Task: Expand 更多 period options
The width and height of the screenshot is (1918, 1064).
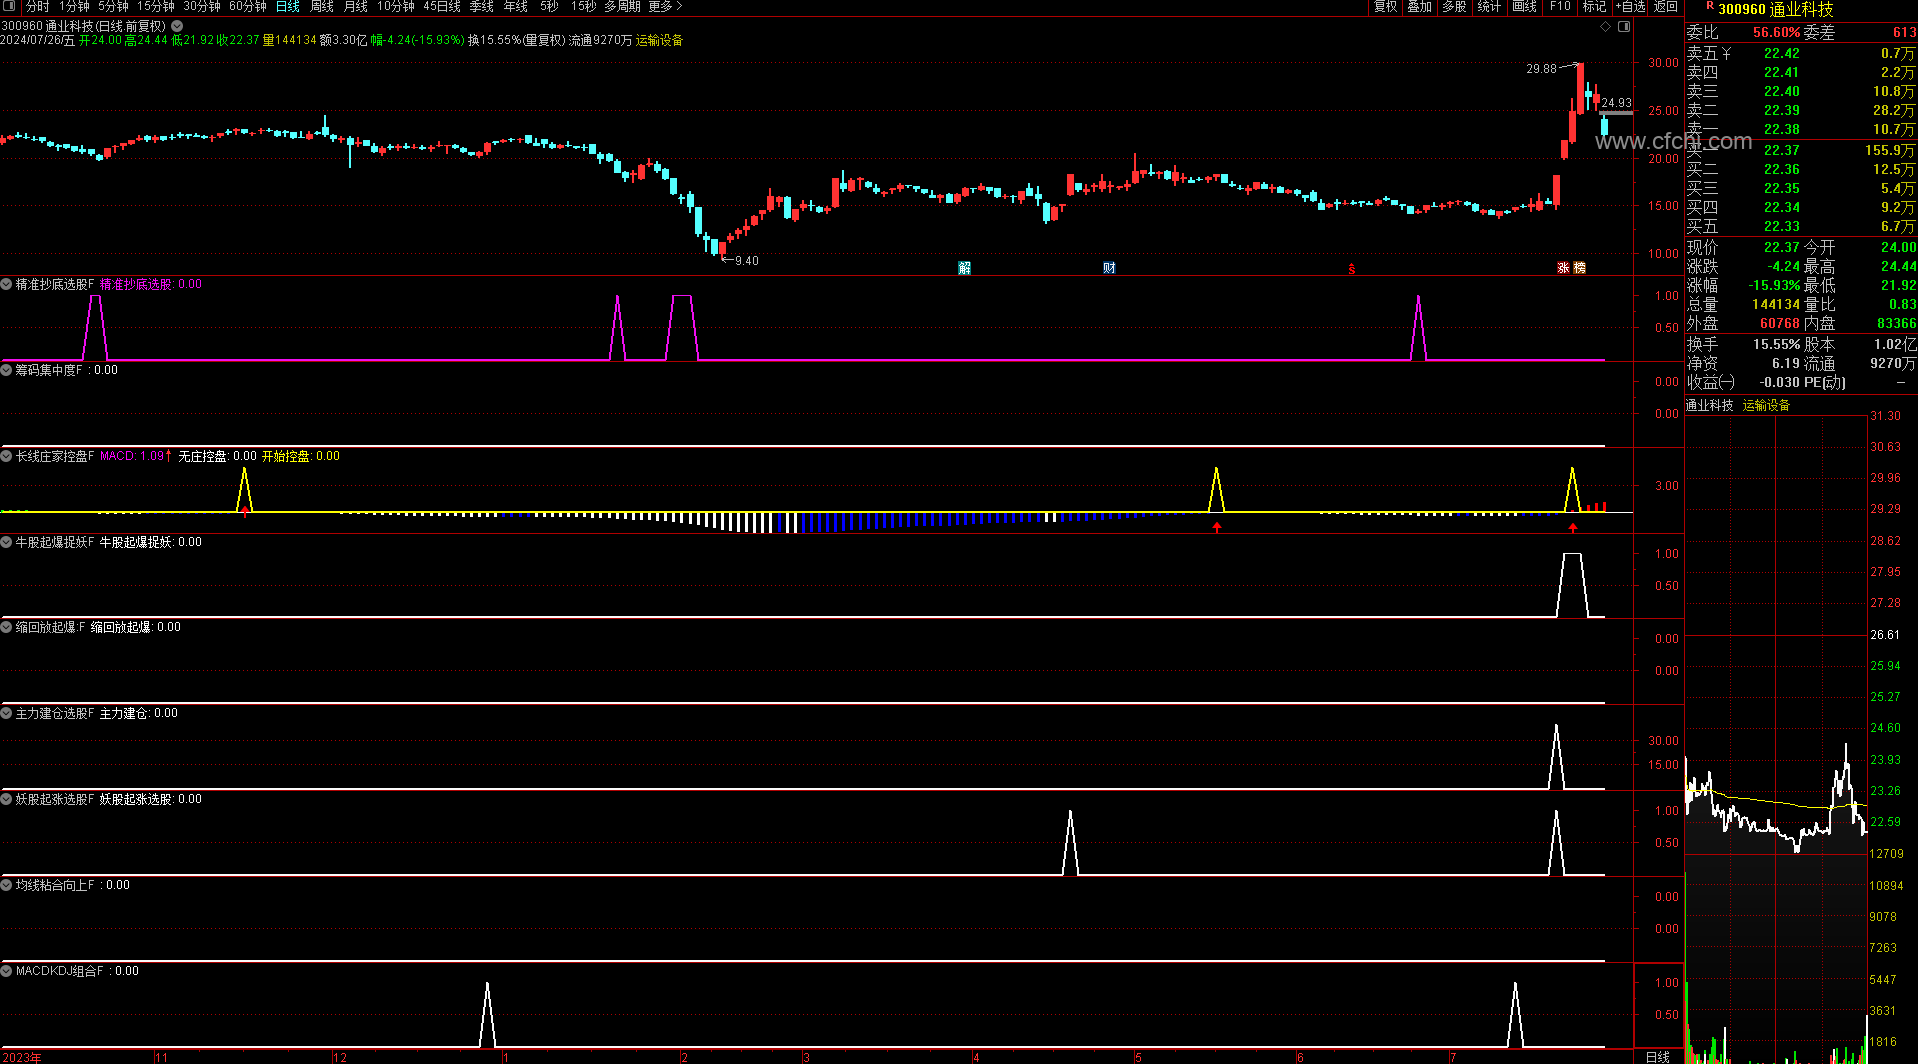Action: [665, 7]
